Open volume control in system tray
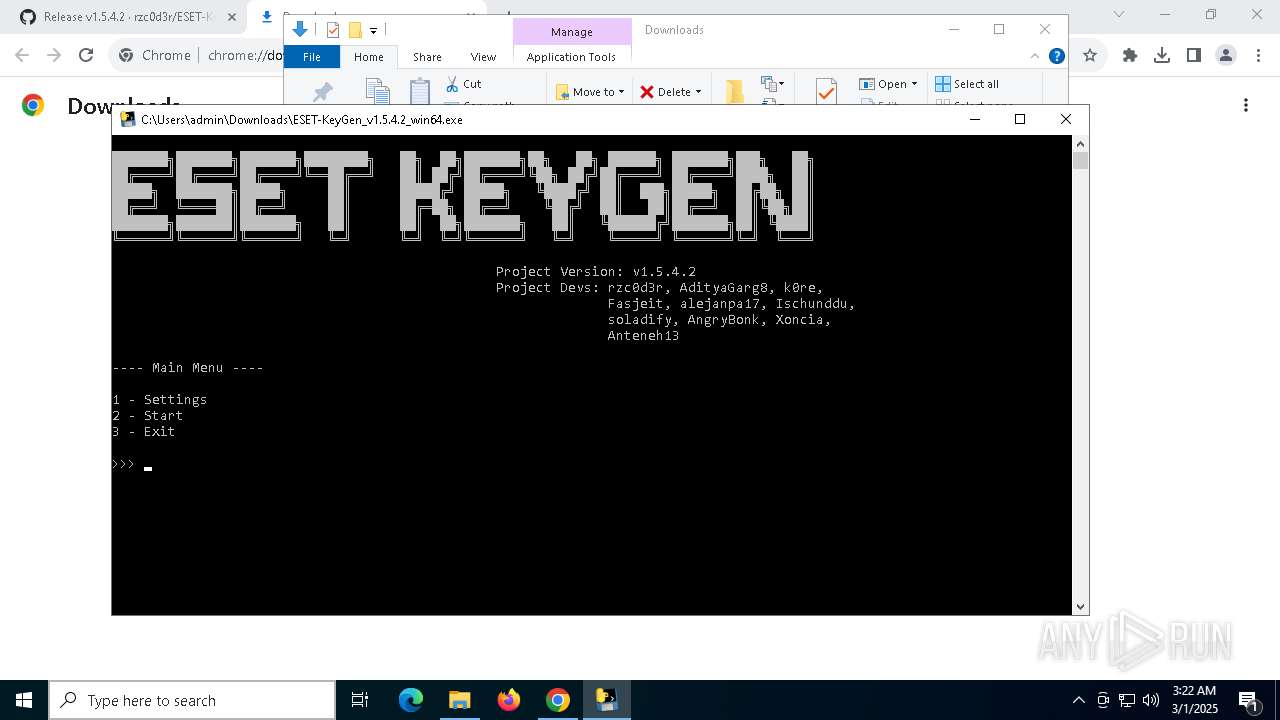Image resolution: width=1280 pixels, height=720 pixels. click(x=1150, y=700)
